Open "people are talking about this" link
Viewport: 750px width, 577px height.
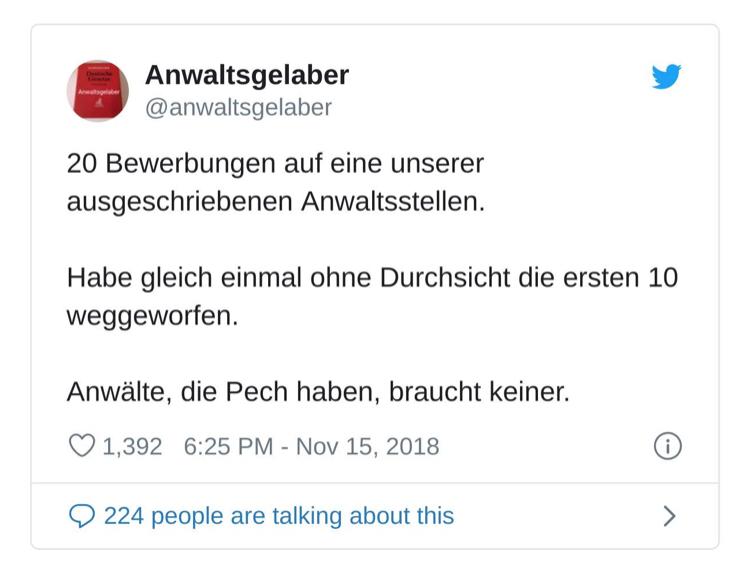coord(302,516)
